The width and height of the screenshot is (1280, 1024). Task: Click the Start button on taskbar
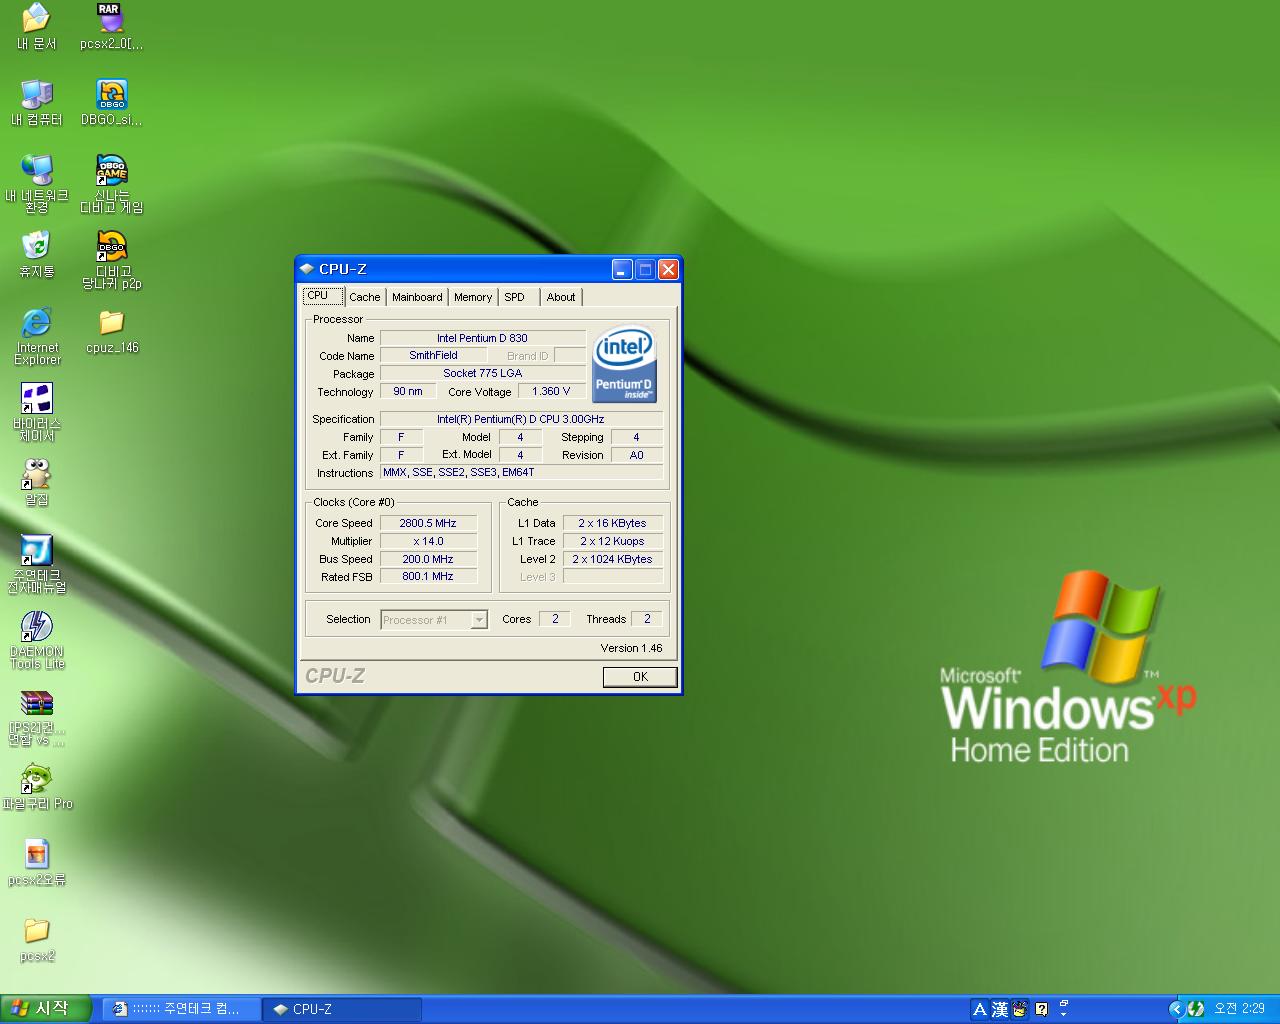tap(46, 1009)
